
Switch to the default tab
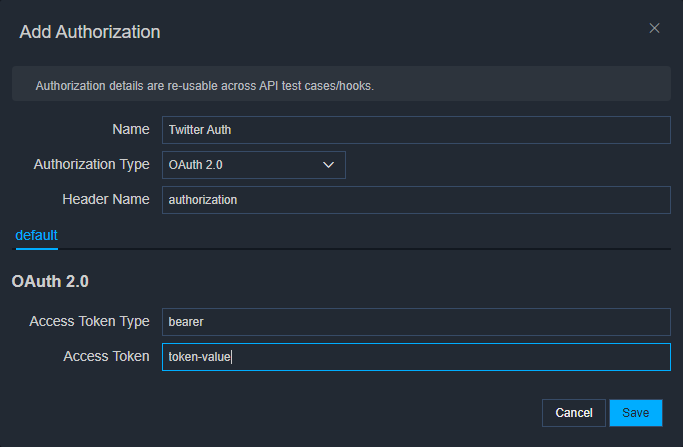tap(37, 235)
